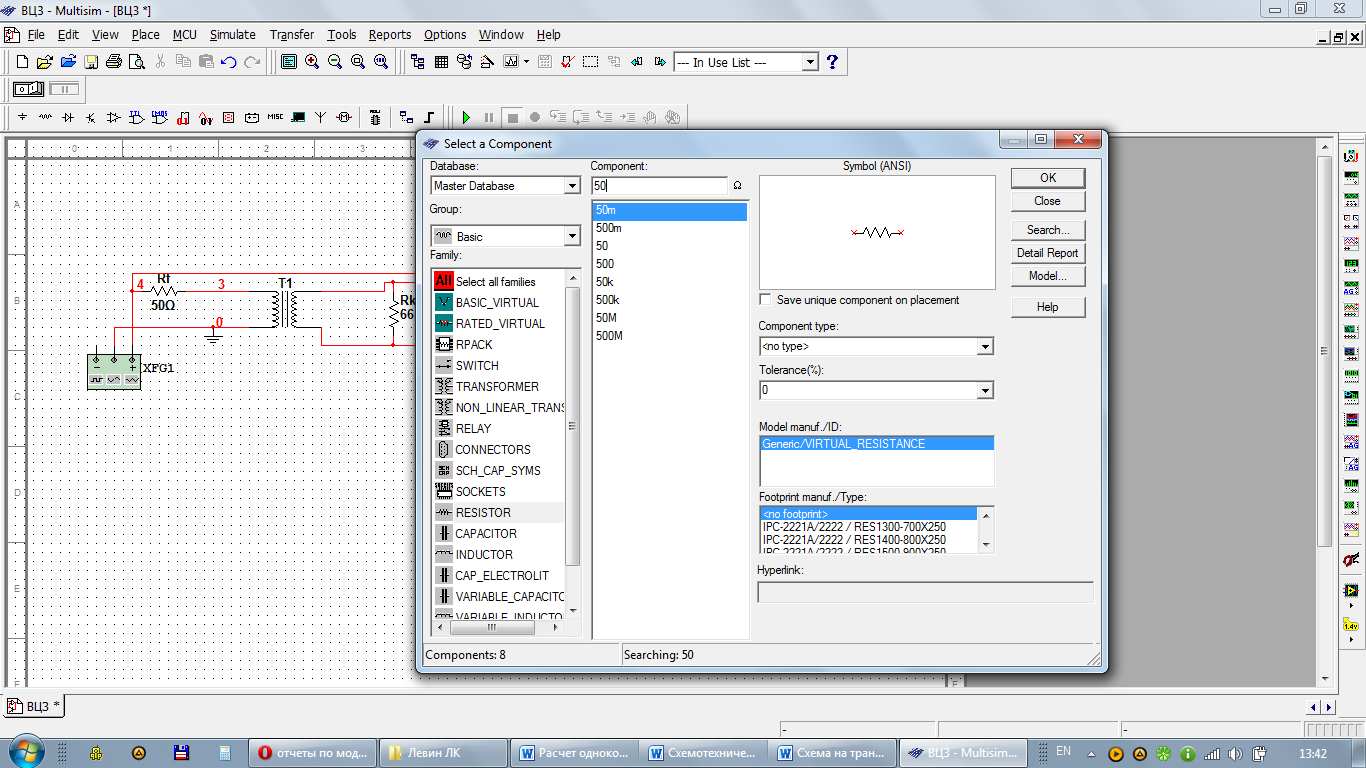
Task: Place diode component icon
Action: (x=68, y=117)
